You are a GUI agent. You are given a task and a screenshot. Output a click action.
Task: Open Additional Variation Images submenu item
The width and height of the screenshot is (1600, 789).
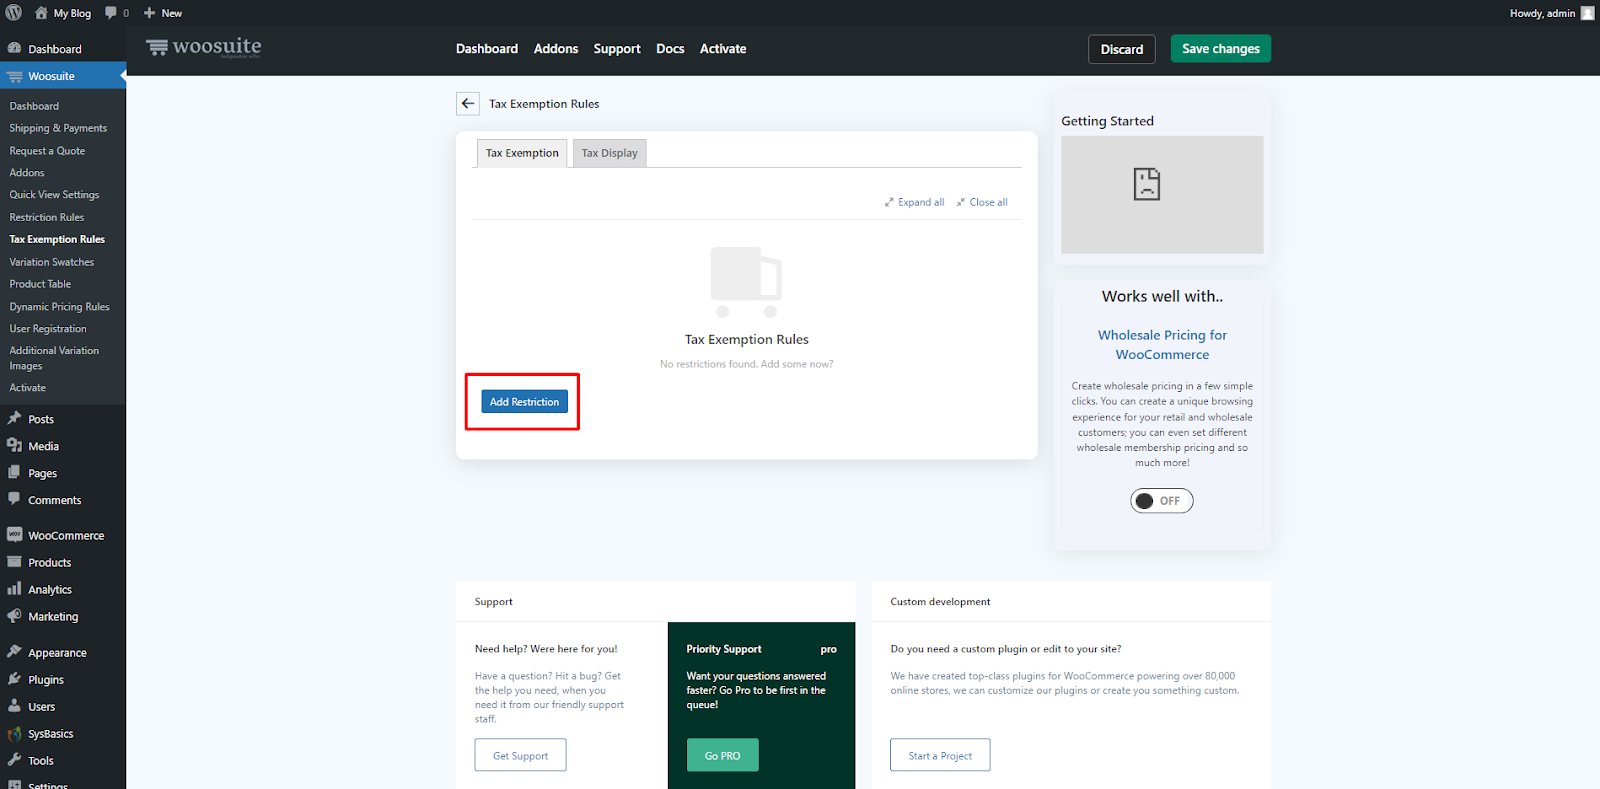click(54, 358)
